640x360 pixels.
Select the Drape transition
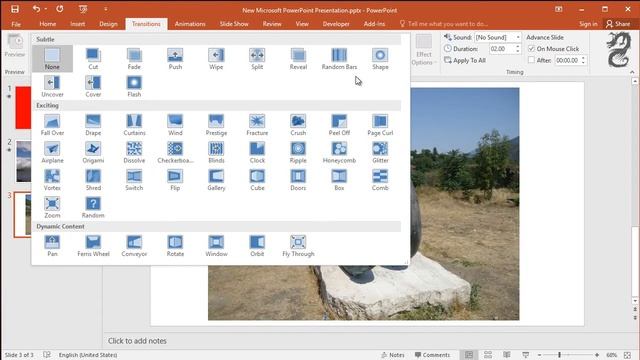(x=93, y=125)
